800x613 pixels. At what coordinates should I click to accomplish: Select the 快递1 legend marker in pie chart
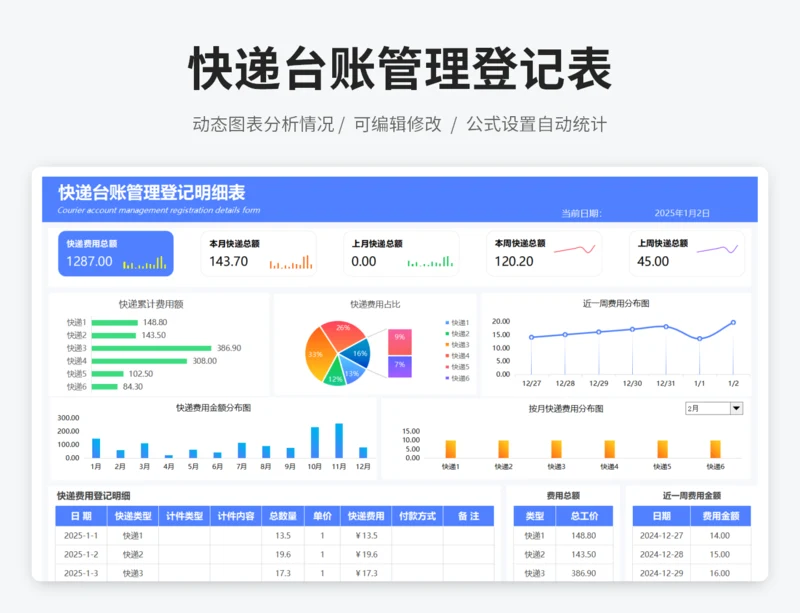[x=447, y=323]
